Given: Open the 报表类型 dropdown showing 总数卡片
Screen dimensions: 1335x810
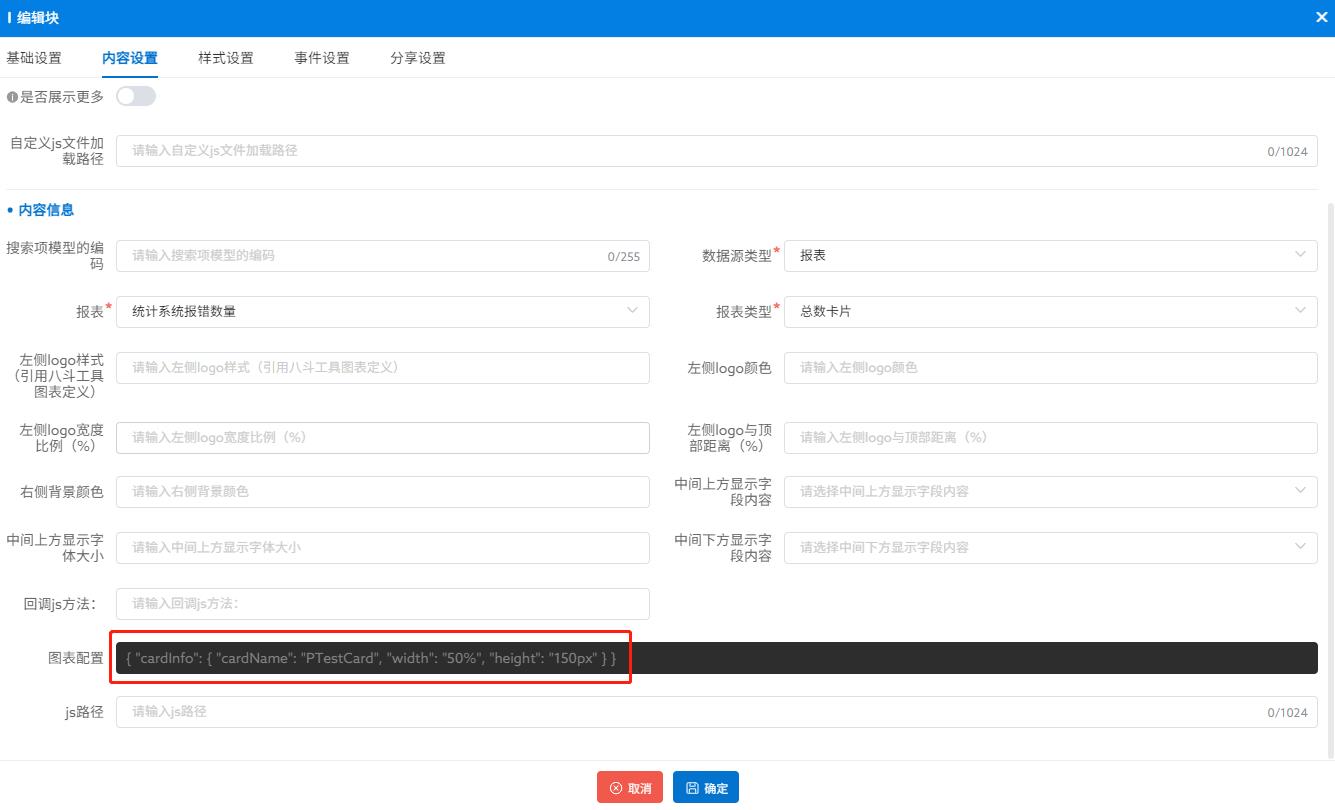Looking at the screenshot, I should pyautogui.click(x=1051, y=311).
